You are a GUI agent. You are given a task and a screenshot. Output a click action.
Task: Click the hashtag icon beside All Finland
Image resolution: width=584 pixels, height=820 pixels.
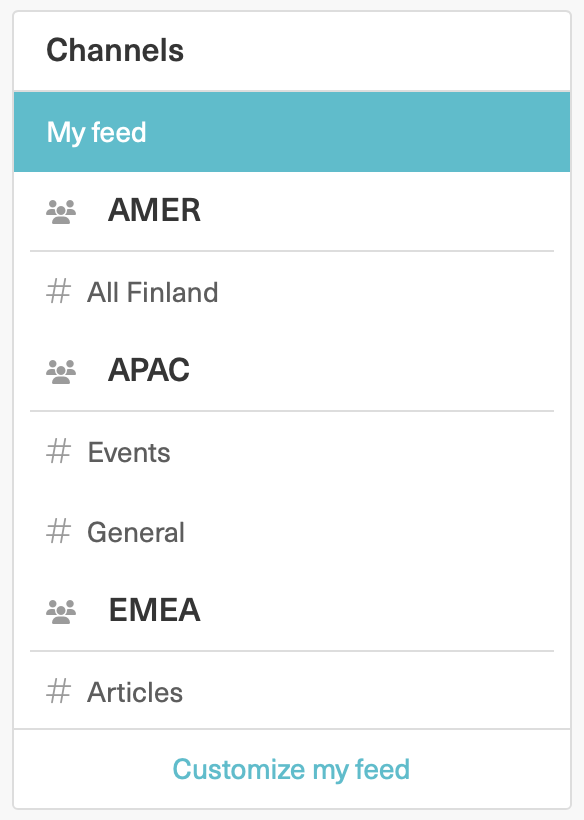click(58, 292)
